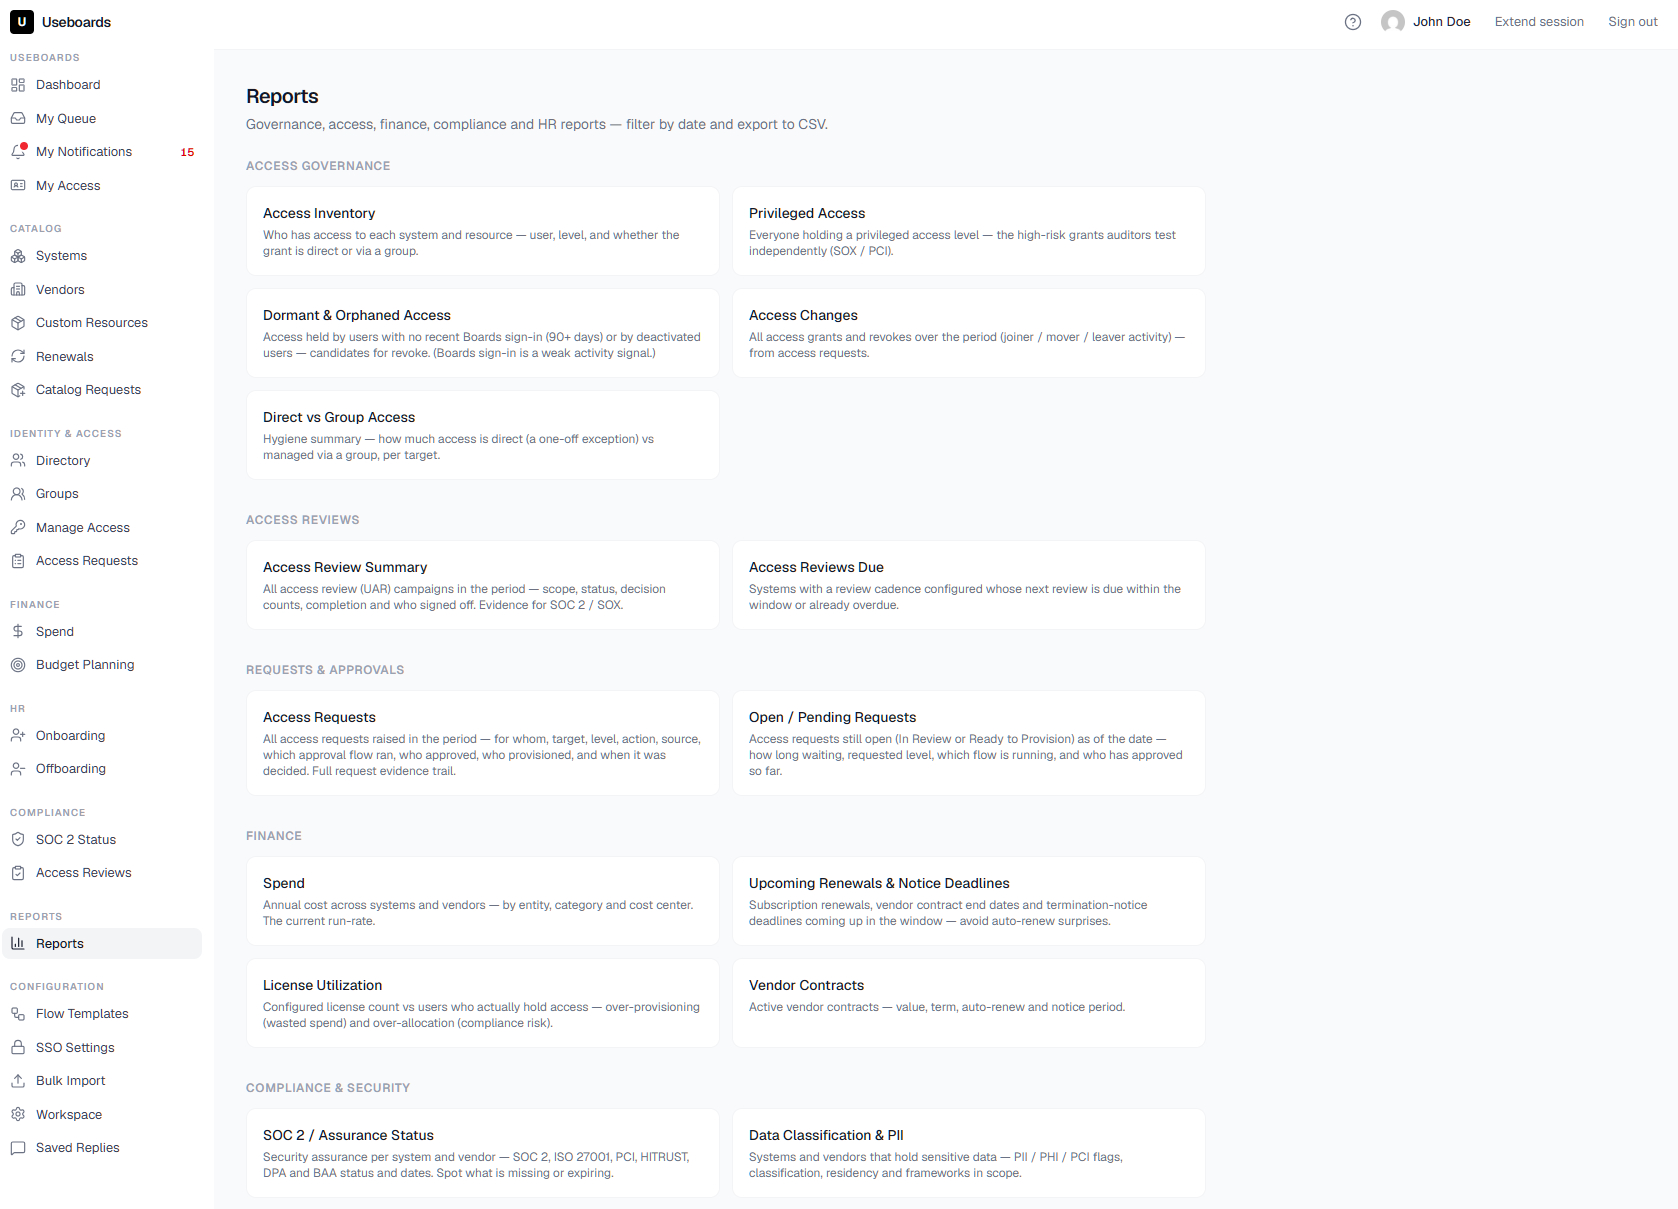The width and height of the screenshot is (1678, 1209).
Task: Select the Reports sidebar item
Action: tap(102, 943)
